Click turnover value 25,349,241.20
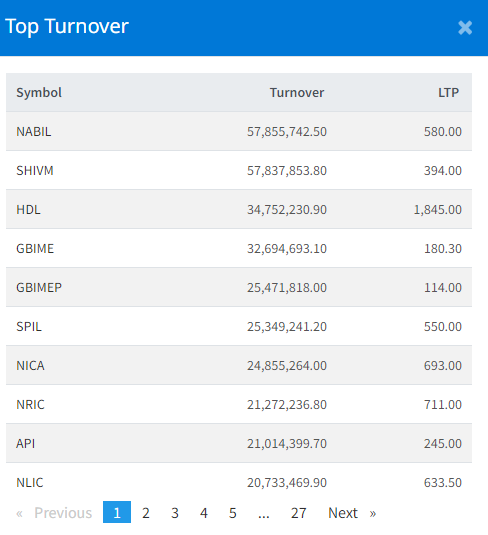Screen dimensions: 488x535 [x=287, y=327]
